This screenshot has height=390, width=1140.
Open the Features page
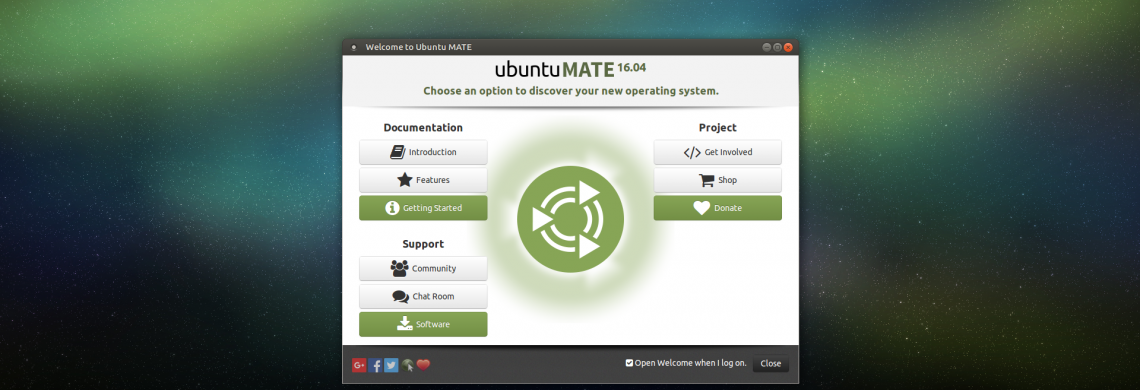(423, 180)
